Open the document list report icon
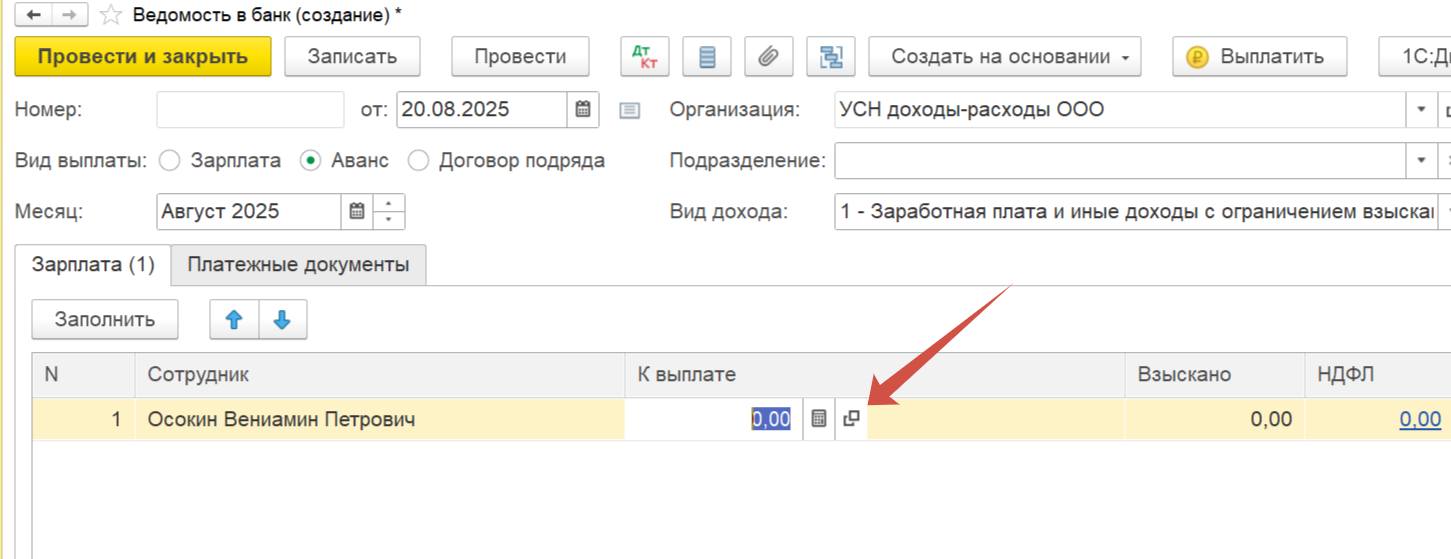The height and width of the screenshot is (559, 1451). pyautogui.click(x=707, y=57)
